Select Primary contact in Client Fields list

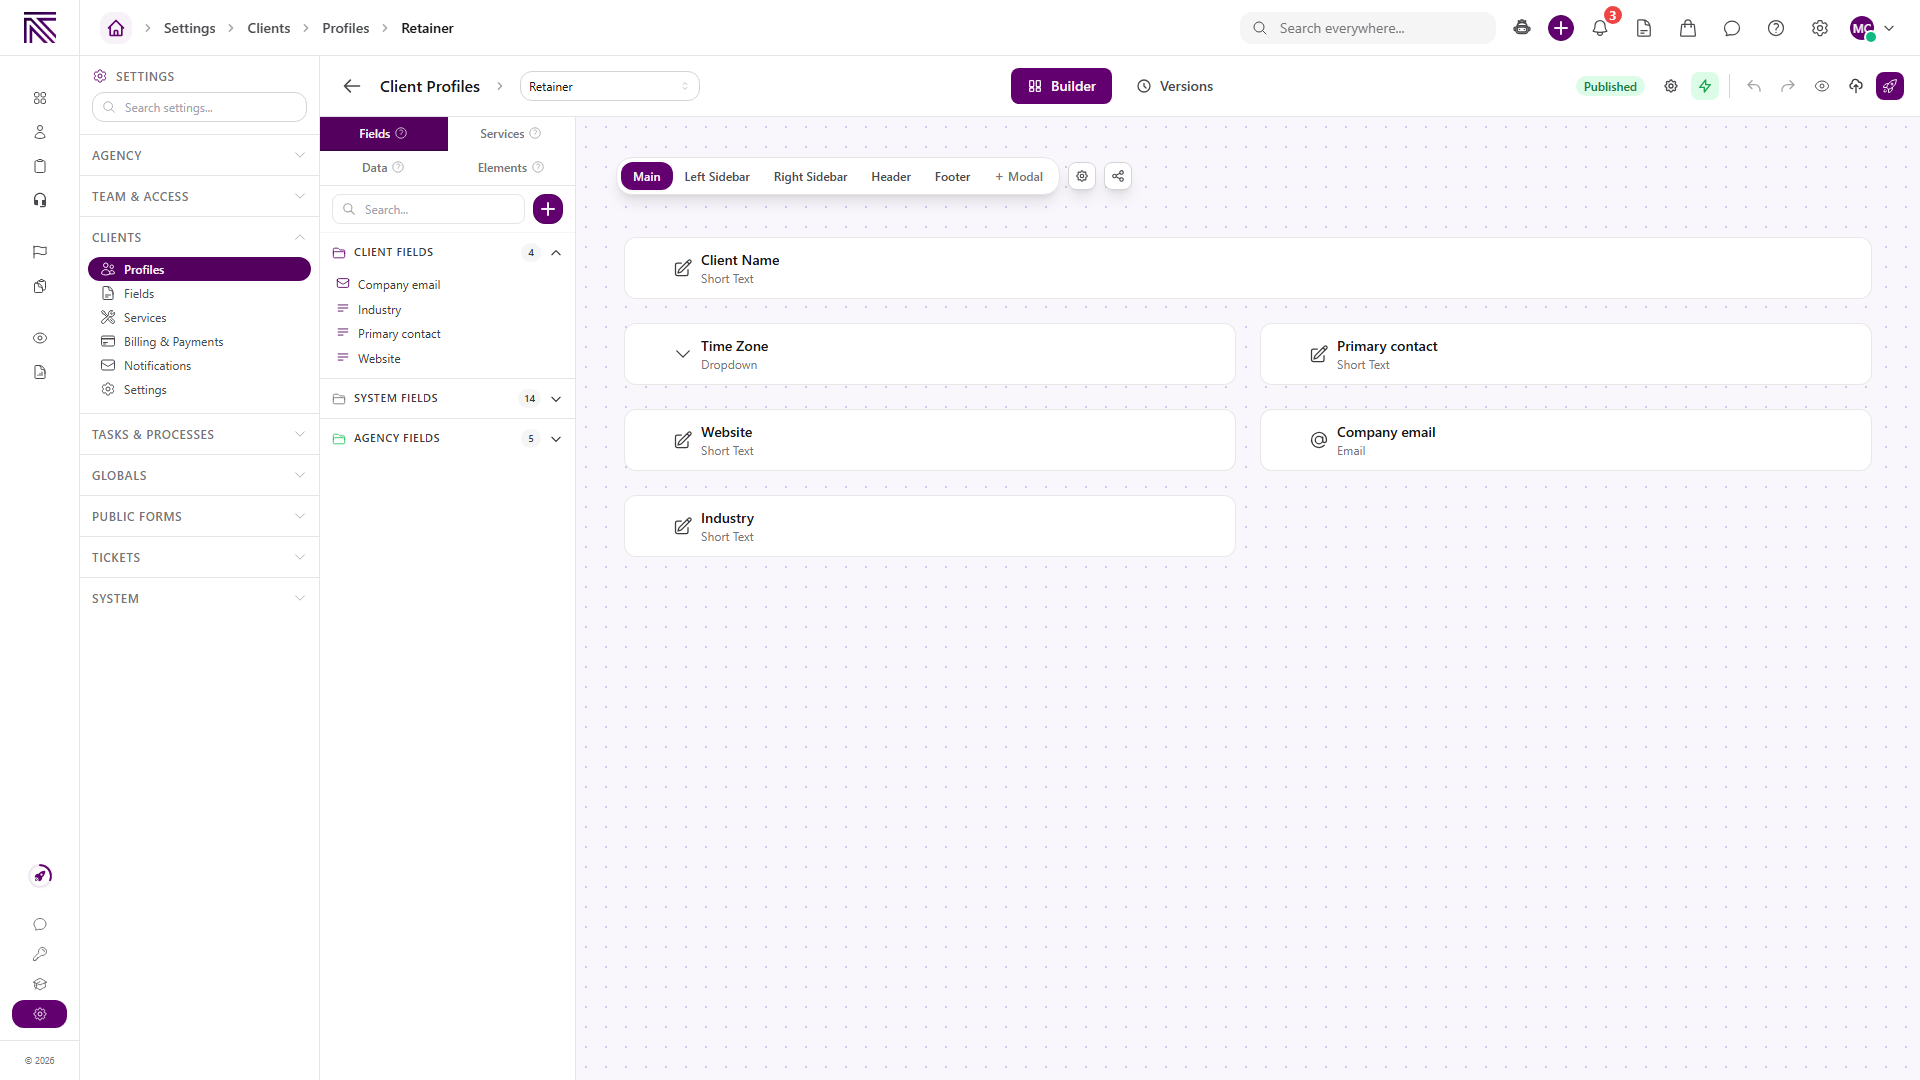(399, 334)
